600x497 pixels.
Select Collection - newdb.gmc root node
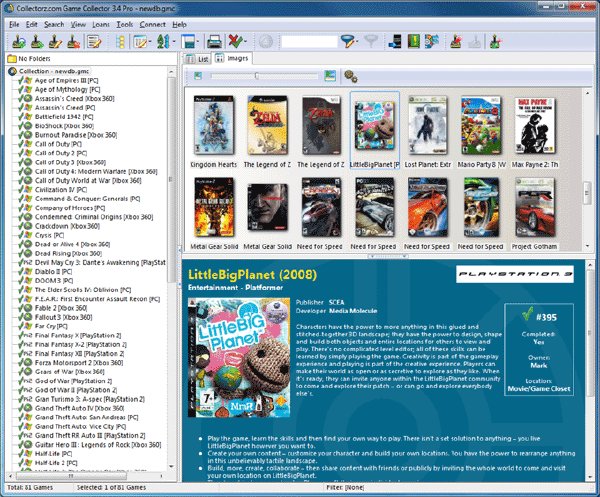(54, 71)
